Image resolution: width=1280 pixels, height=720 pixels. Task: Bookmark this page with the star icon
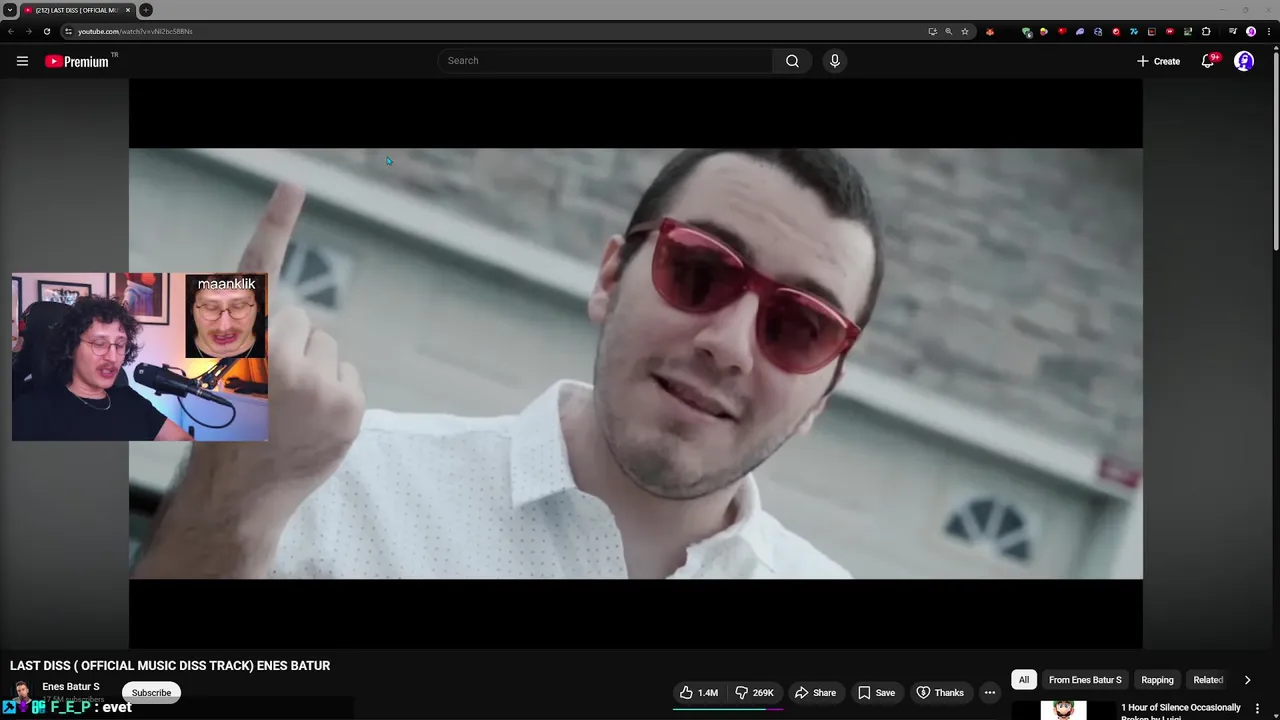tap(965, 31)
